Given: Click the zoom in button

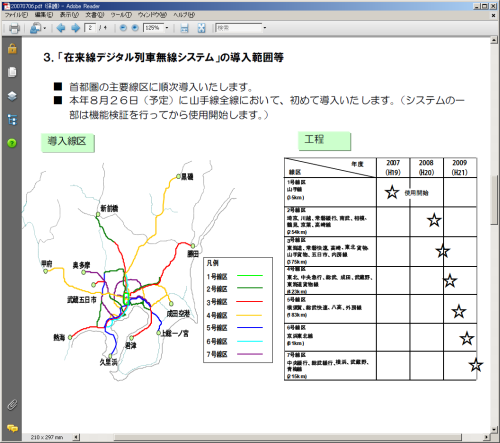Looking at the screenshot, I should tap(135, 28).
